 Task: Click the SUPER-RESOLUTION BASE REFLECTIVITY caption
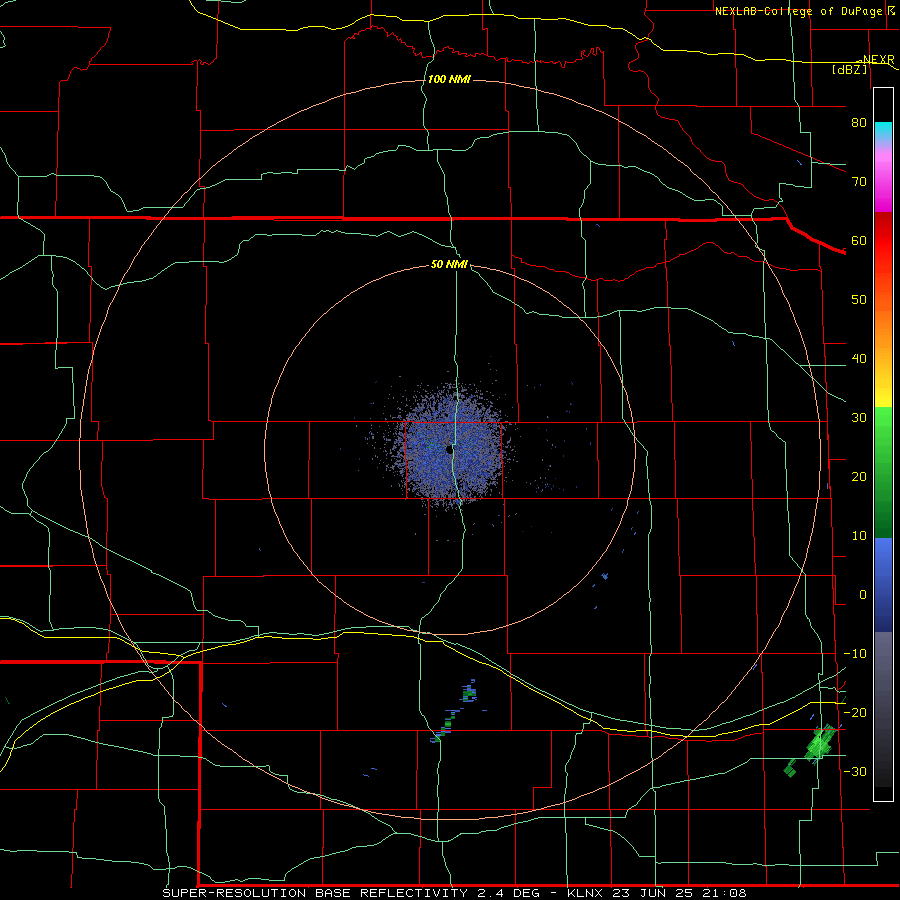pyautogui.click(x=314, y=893)
